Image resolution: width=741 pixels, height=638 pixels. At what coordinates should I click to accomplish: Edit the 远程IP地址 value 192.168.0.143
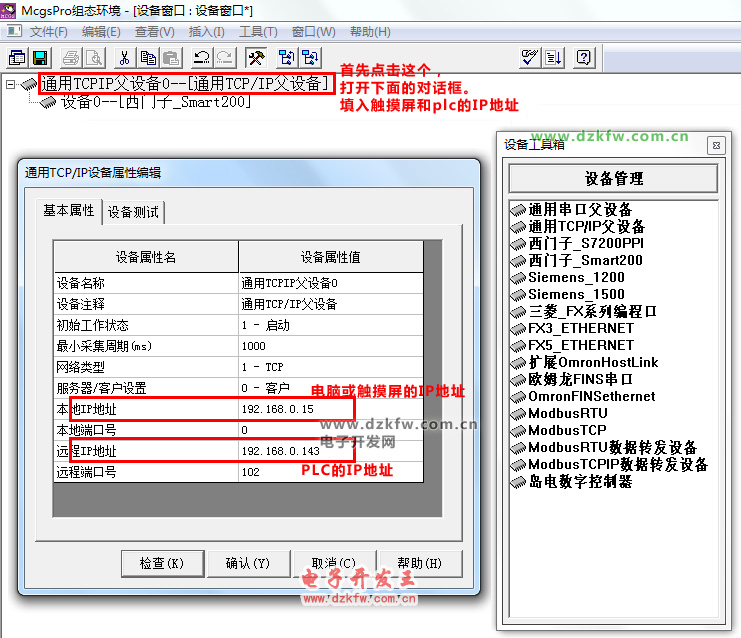pyautogui.click(x=330, y=451)
